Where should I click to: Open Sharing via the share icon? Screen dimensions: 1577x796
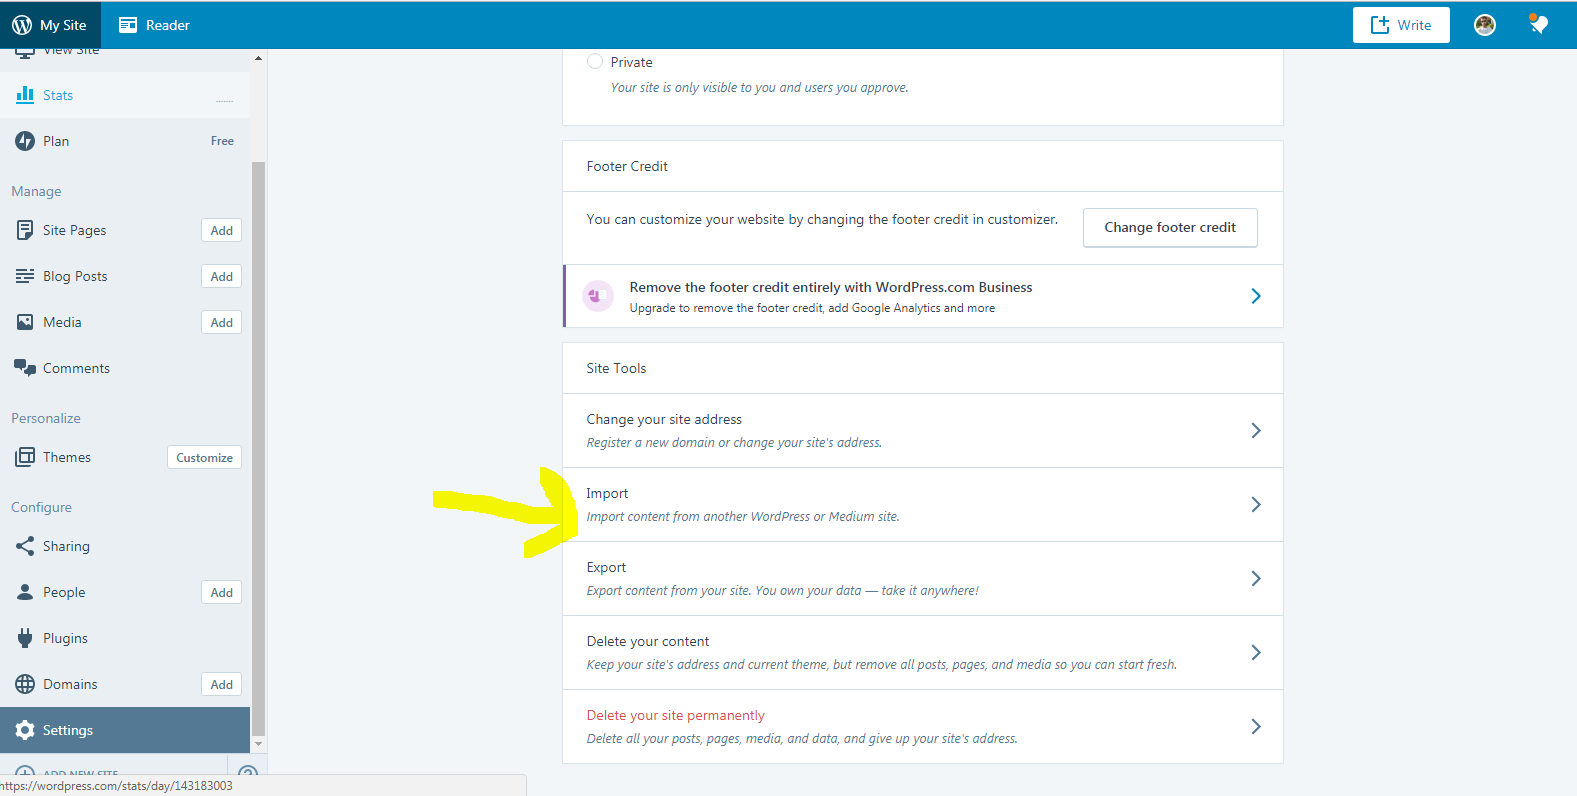point(25,546)
